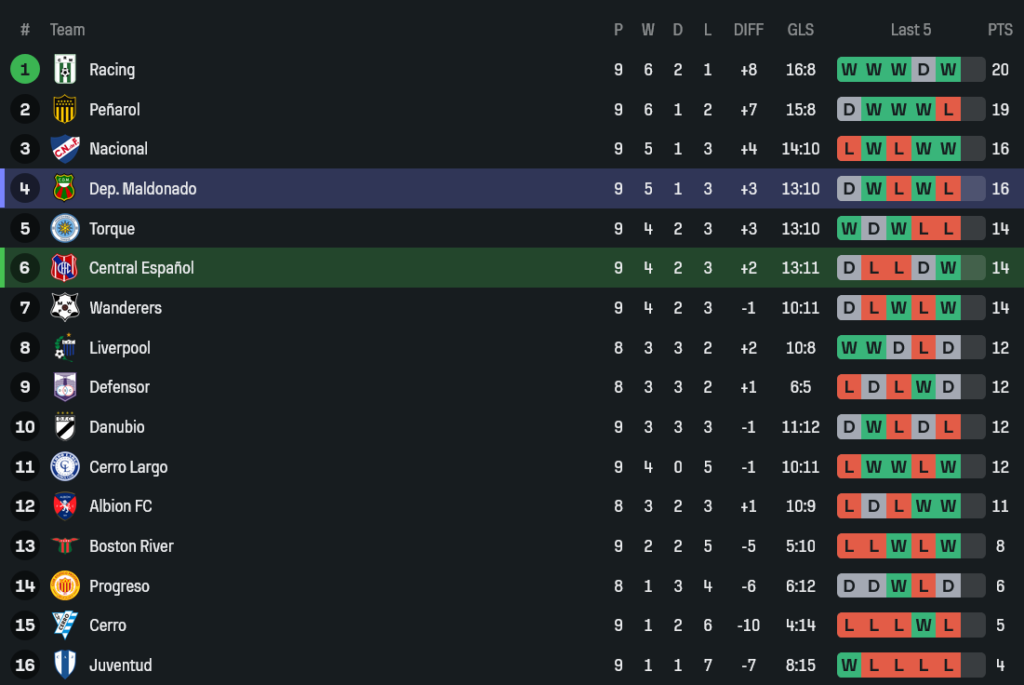Click the rank 1 green position badge
The height and width of the screenshot is (685, 1024).
[25, 69]
